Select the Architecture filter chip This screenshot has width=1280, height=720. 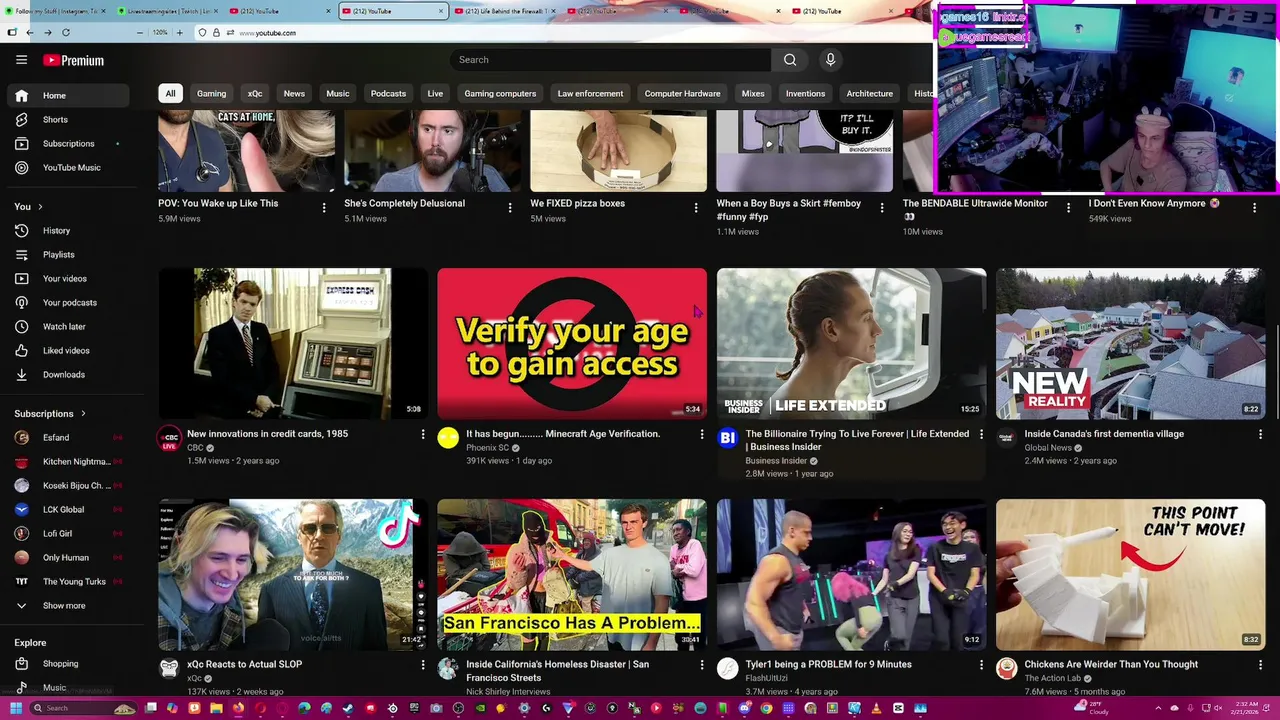869,93
